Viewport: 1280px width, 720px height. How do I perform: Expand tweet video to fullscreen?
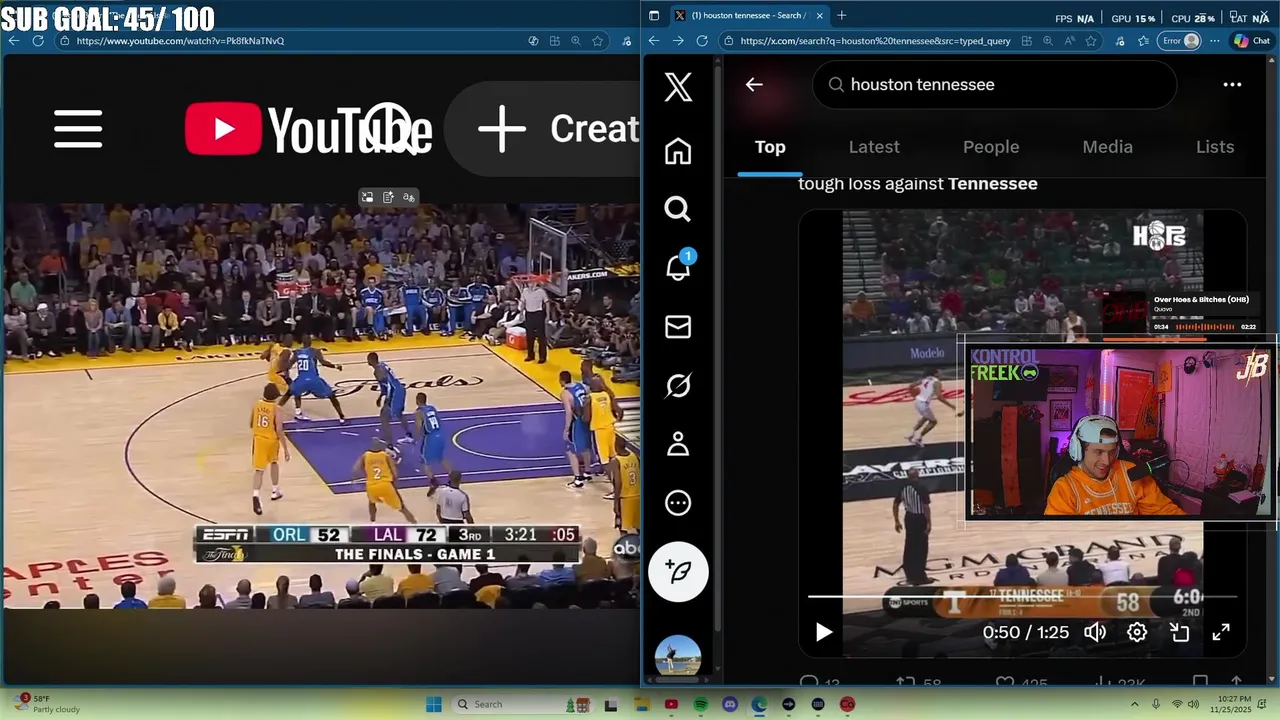tap(1221, 632)
